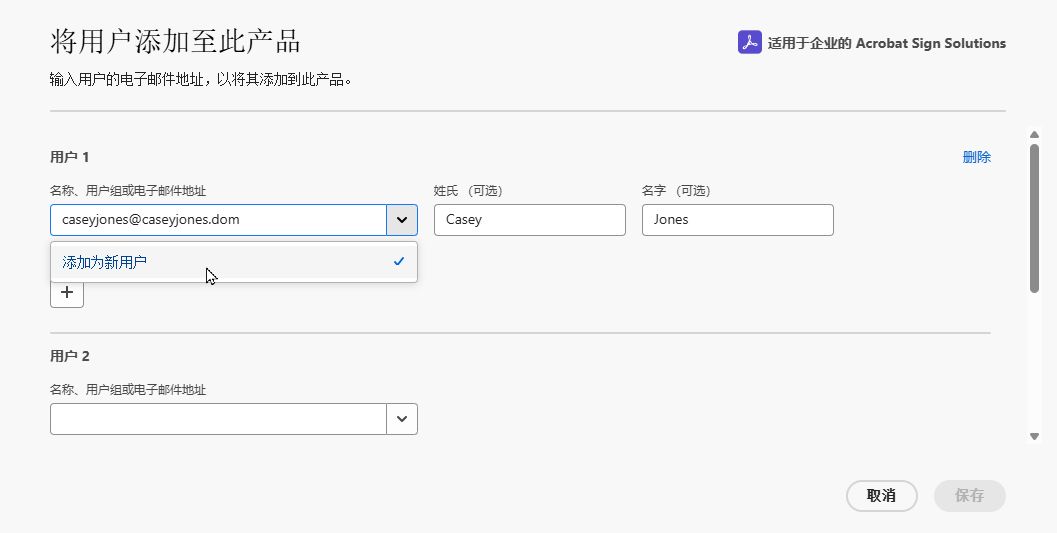Click the empty User 2 email field
Viewport: 1057px width, 533px height.
click(218, 419)
